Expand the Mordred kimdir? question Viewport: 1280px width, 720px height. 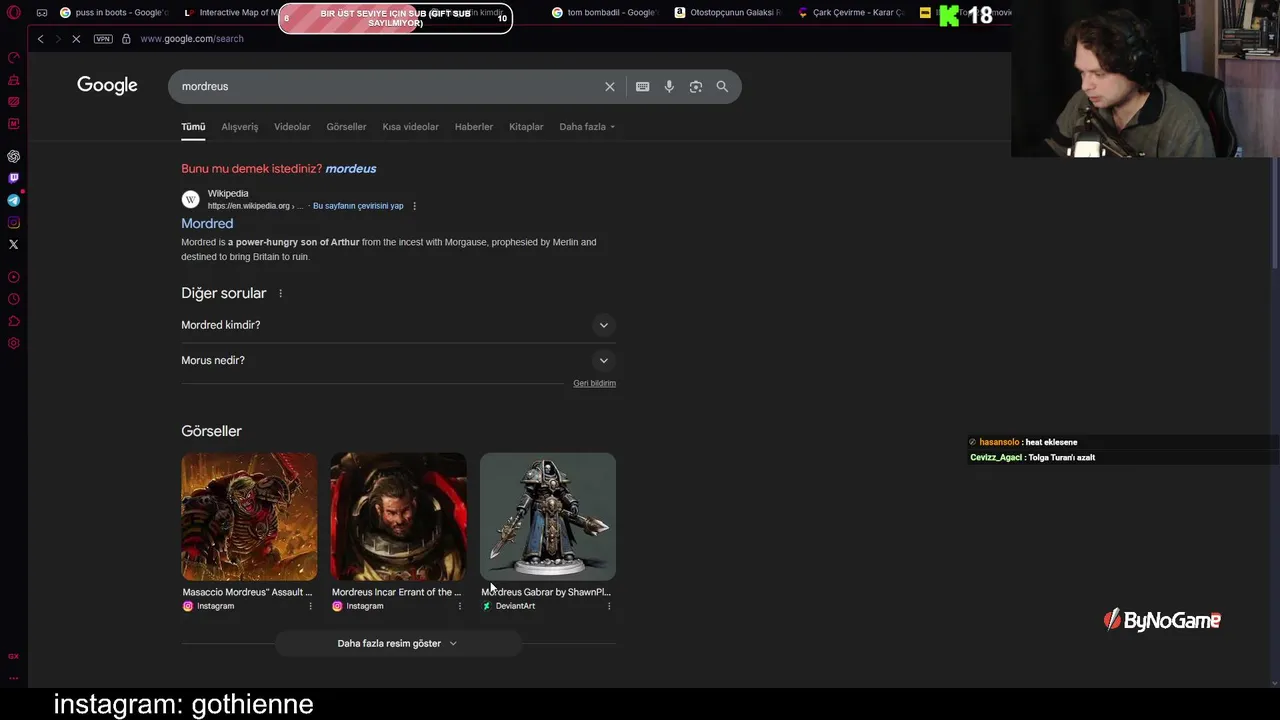click(x=398, y=325)
